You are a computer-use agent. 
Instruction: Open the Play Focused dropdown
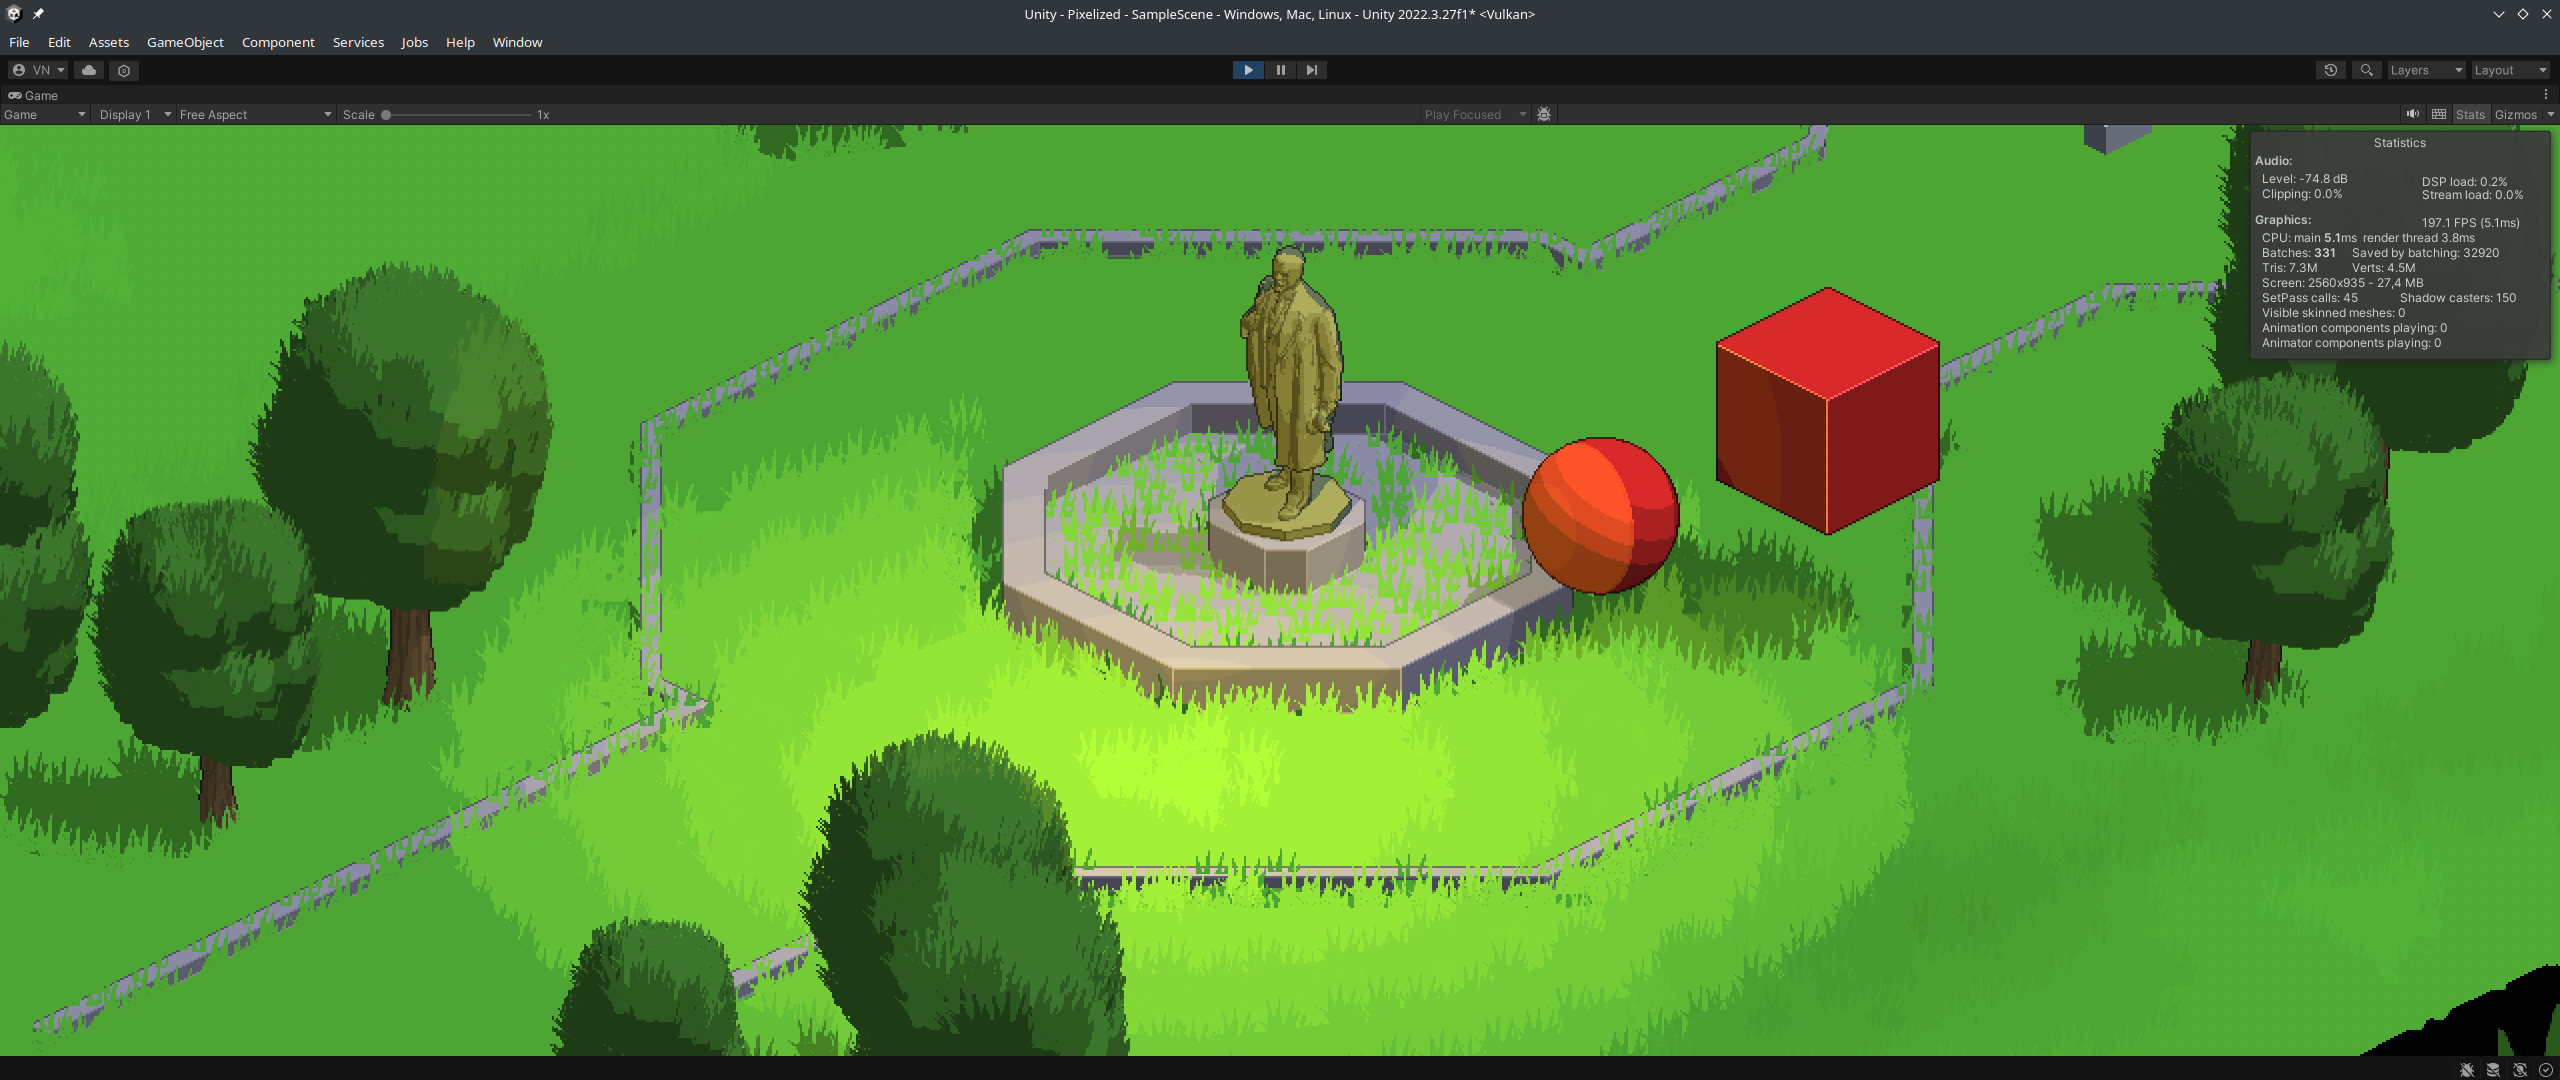[x=1475, y=114]
